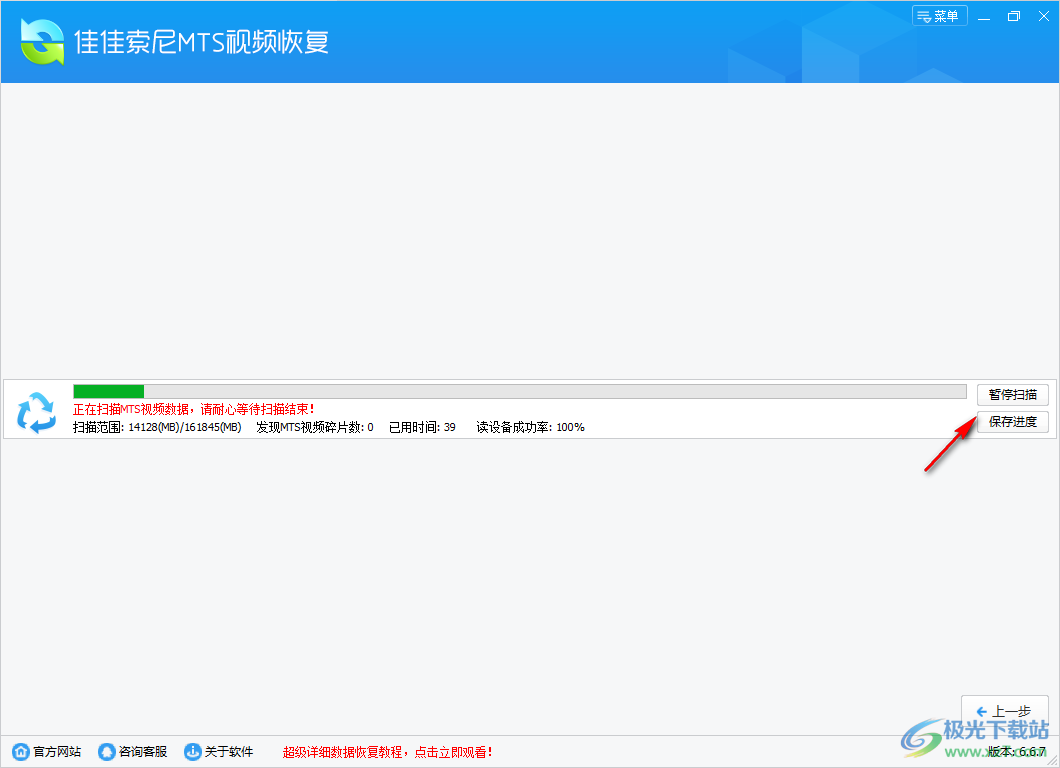Click the 版本: 6.6.7 version label
Image resolution: width=1060 pixels, height=768 pixels.
pos(1016,752)
